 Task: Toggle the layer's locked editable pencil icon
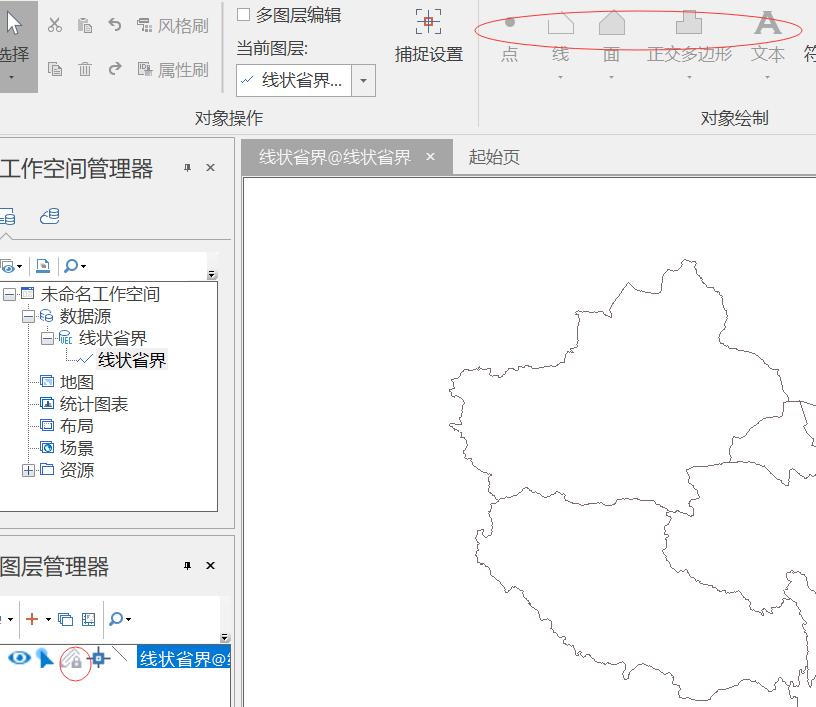[73, 659]
